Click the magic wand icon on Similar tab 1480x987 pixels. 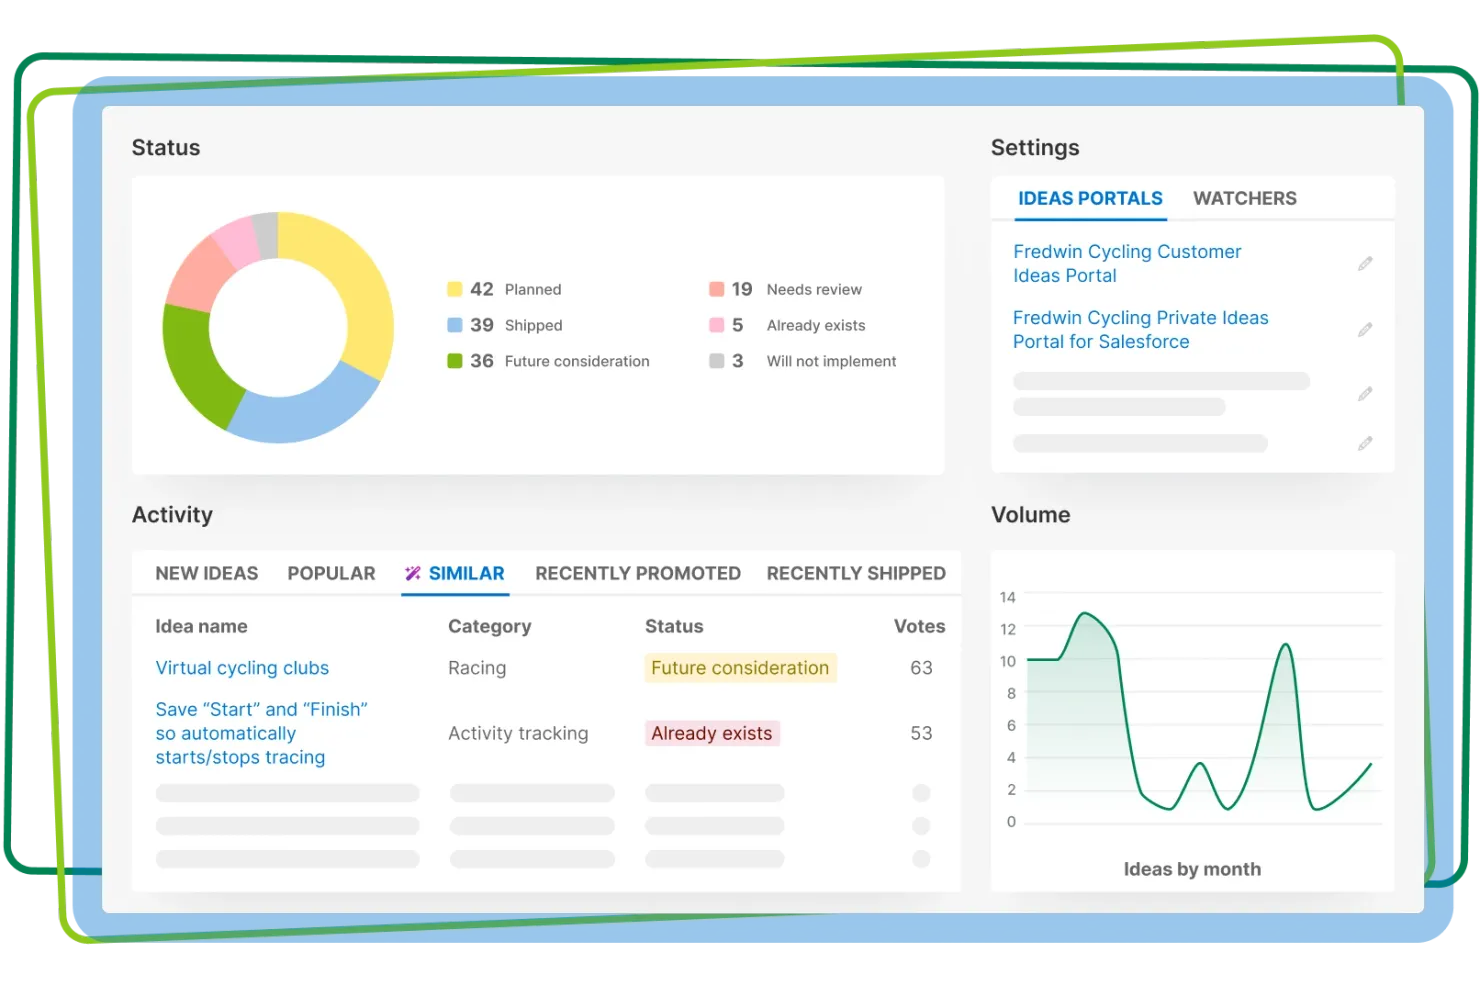(412, 573)
